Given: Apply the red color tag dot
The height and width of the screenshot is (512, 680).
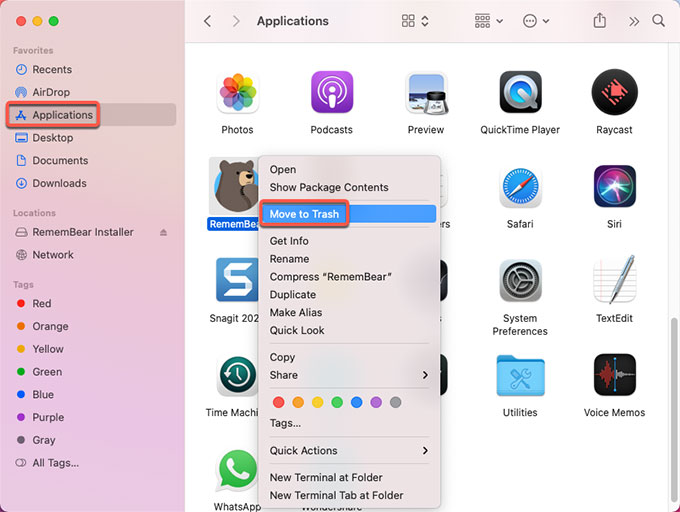Looking at the screenshot, I should [279, 402].
